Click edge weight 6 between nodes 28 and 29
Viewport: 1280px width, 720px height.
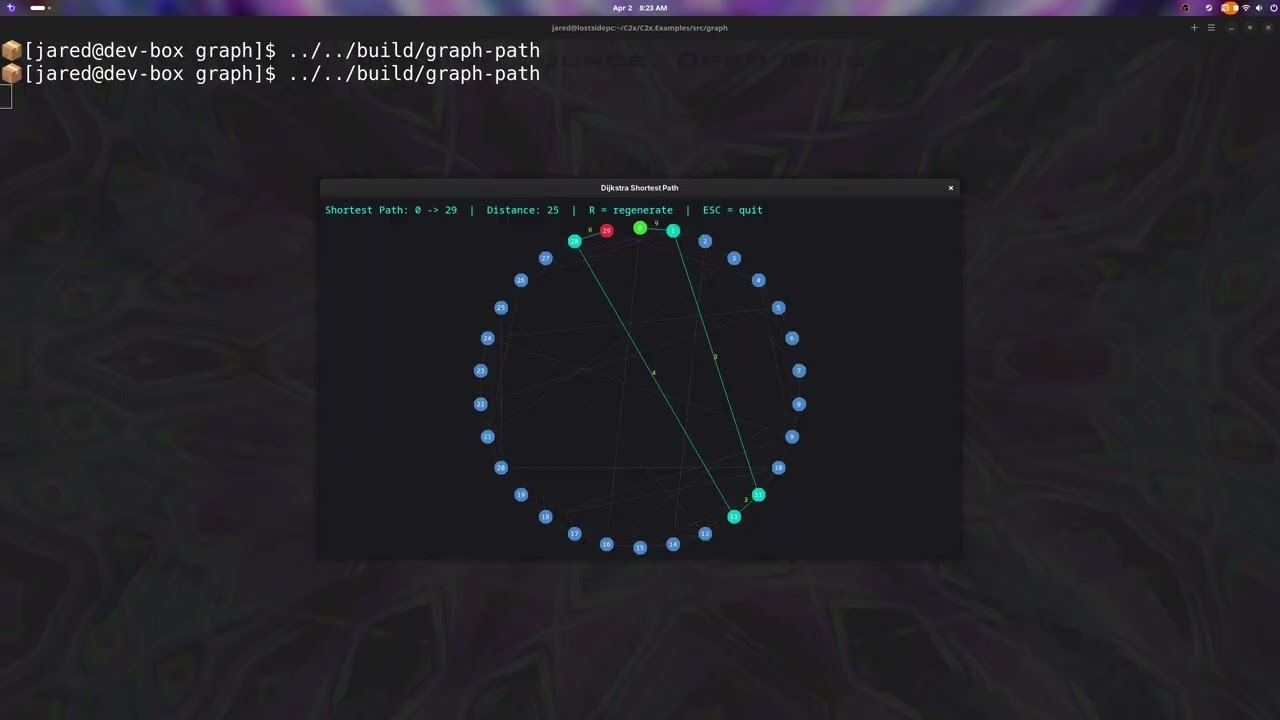click(x=590, y=230)
